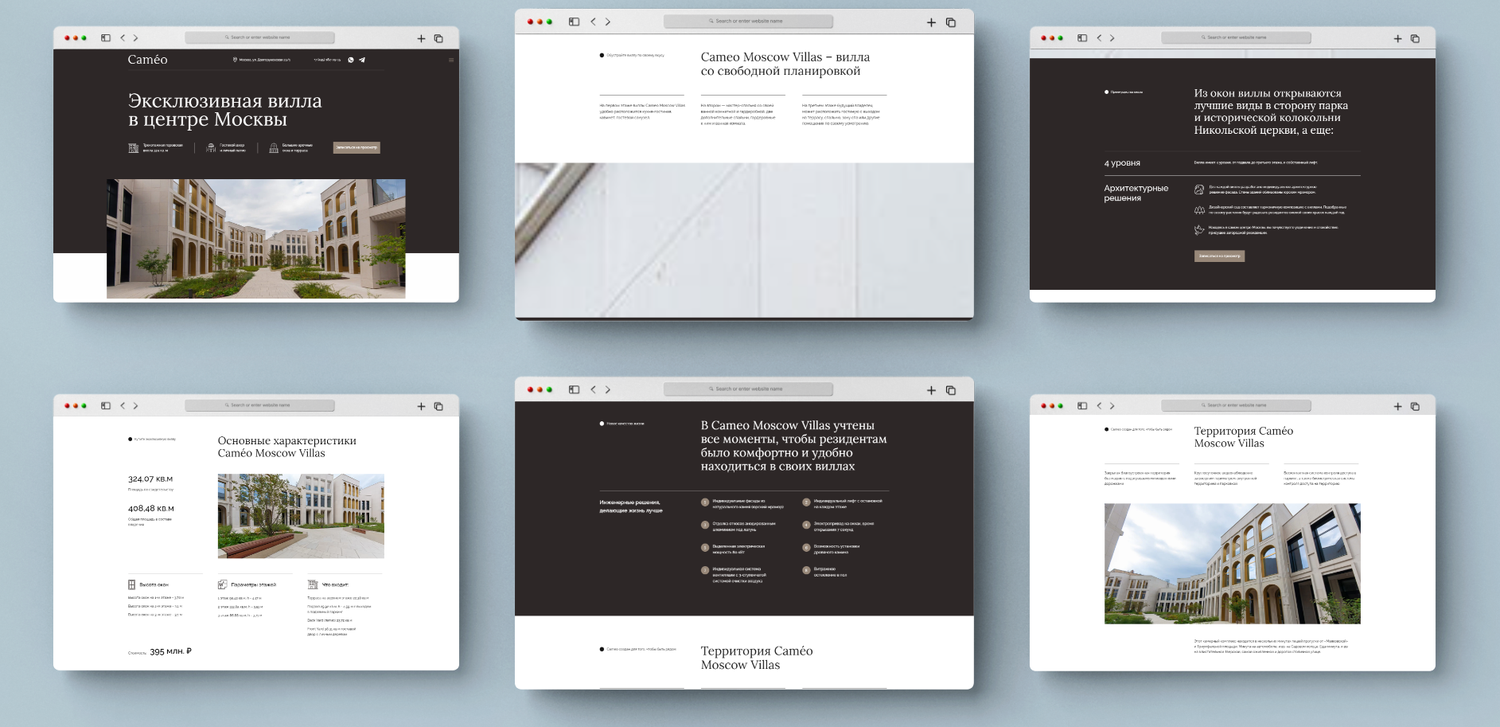The width and height of the screenshot is (1500, 727).
Task: Click address bar in the свободной планировкой window
Action: [748, 21]
